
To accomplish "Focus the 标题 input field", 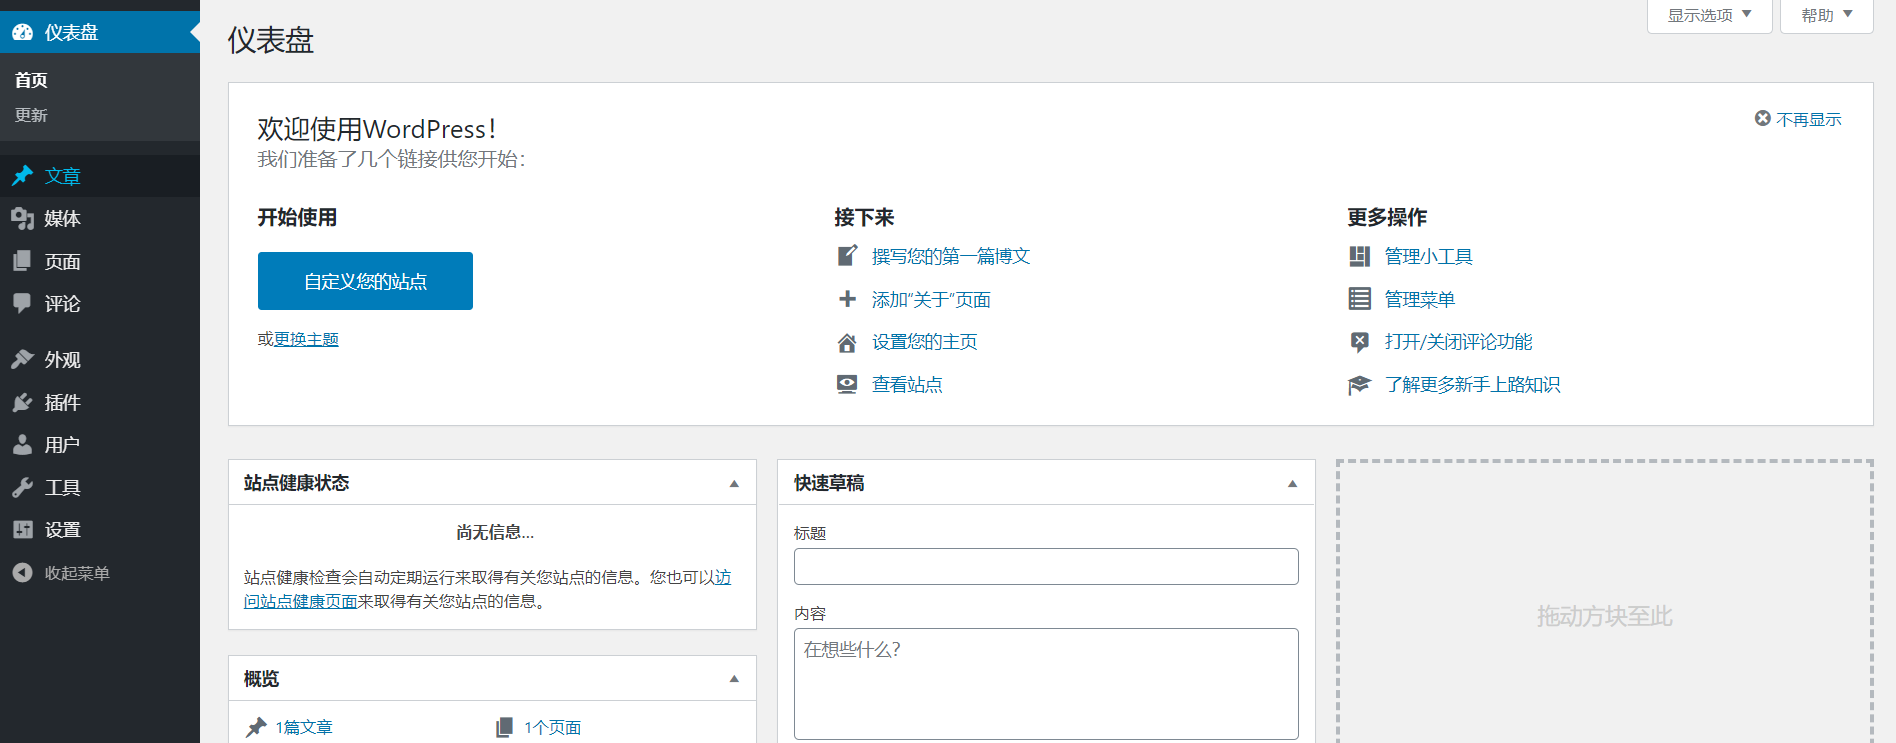I will [1046, 567].
